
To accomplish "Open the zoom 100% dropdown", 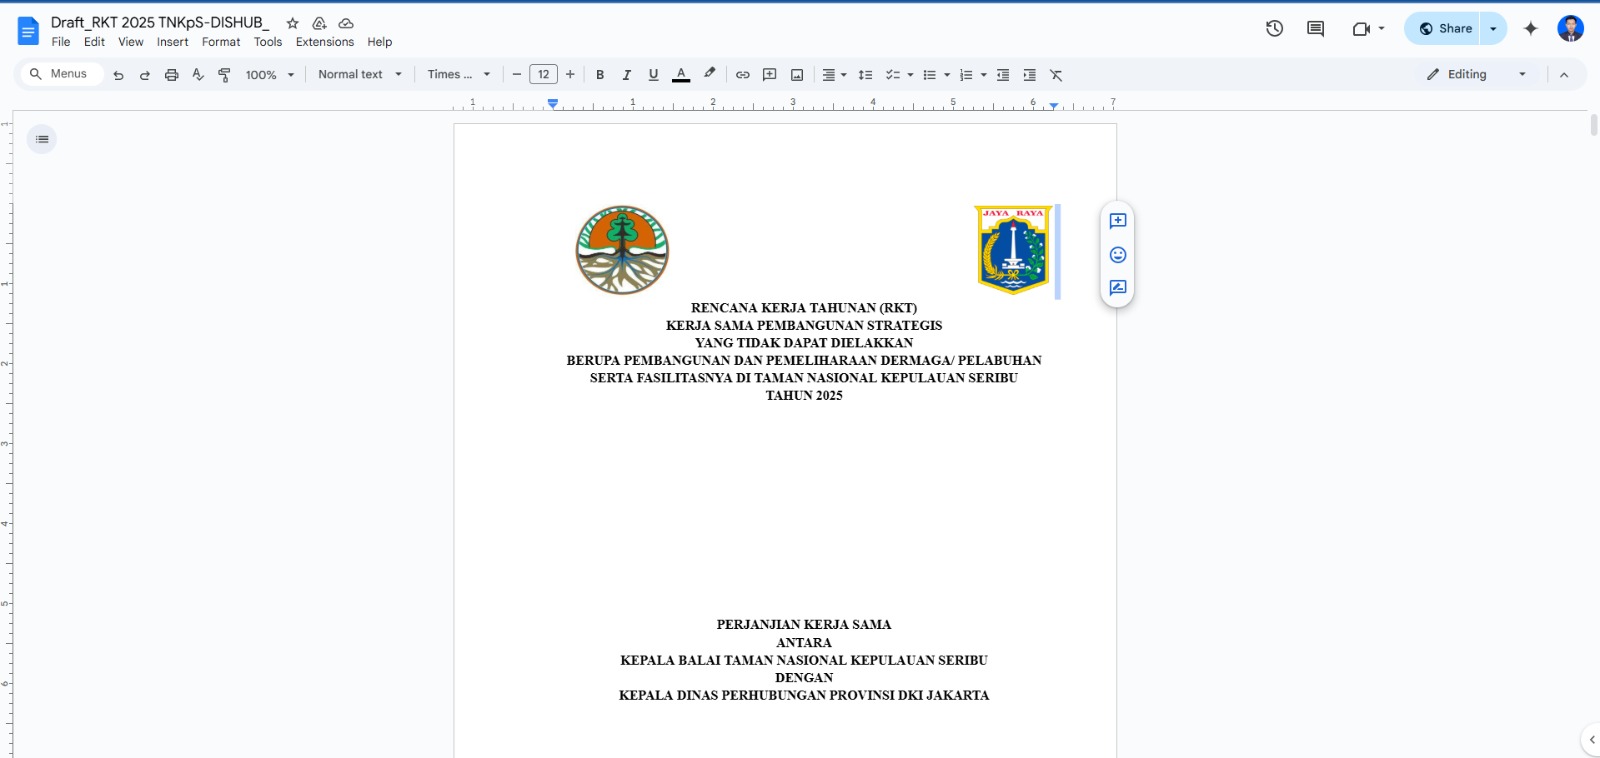I will pos(270,75).
